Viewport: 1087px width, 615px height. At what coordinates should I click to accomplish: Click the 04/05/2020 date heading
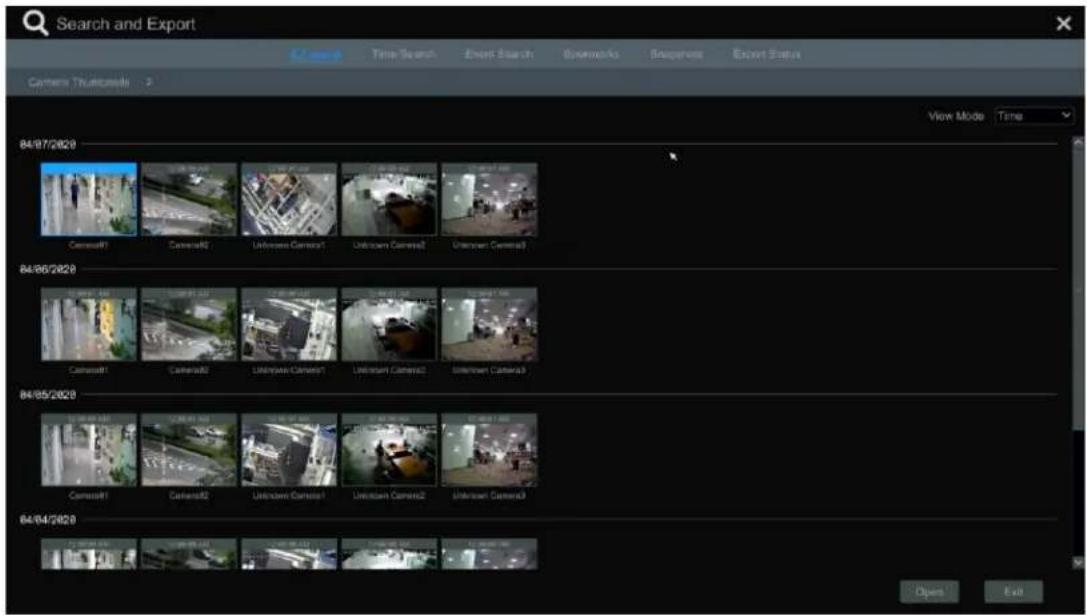coord(48,395)
